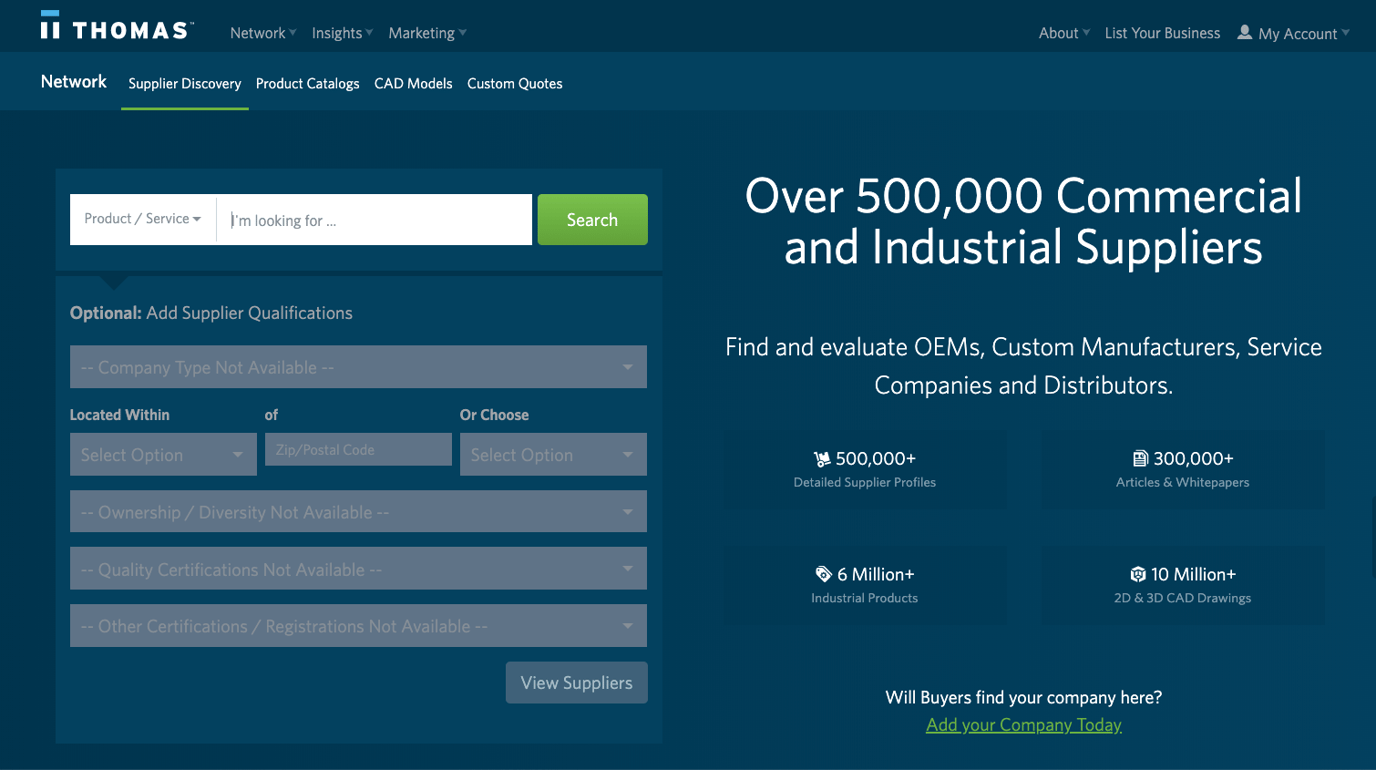Open the Or Choose Select Option dropdown
The image size is (1376, 770).
click(x=553, y=454)
